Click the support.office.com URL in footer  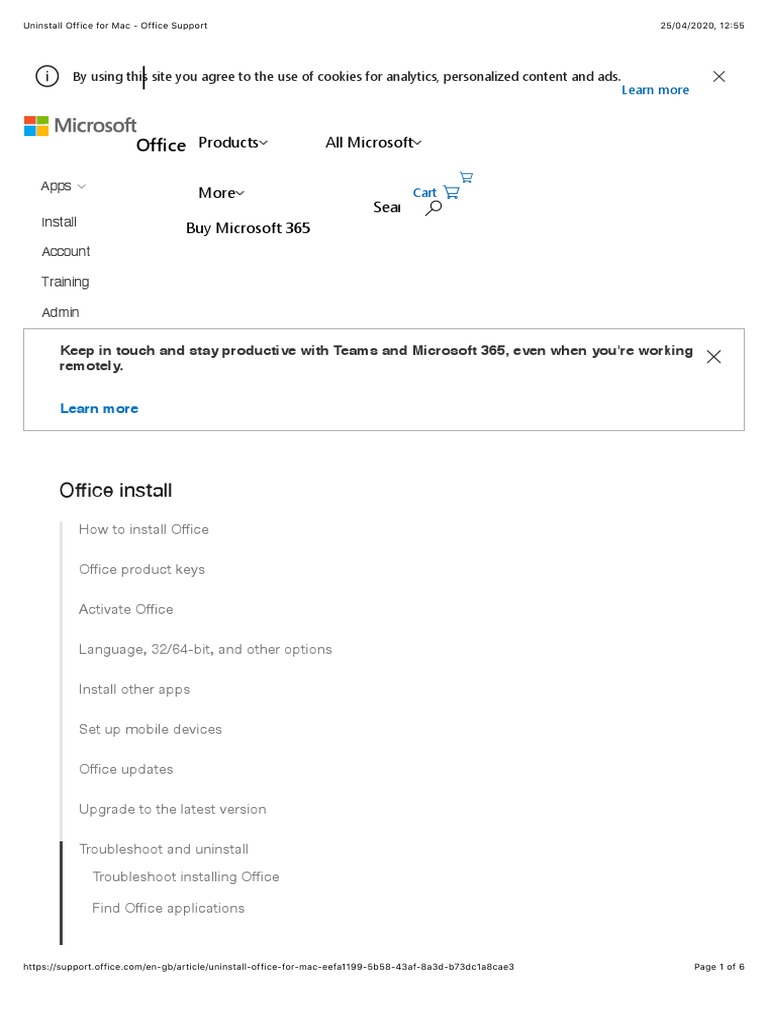268,967
